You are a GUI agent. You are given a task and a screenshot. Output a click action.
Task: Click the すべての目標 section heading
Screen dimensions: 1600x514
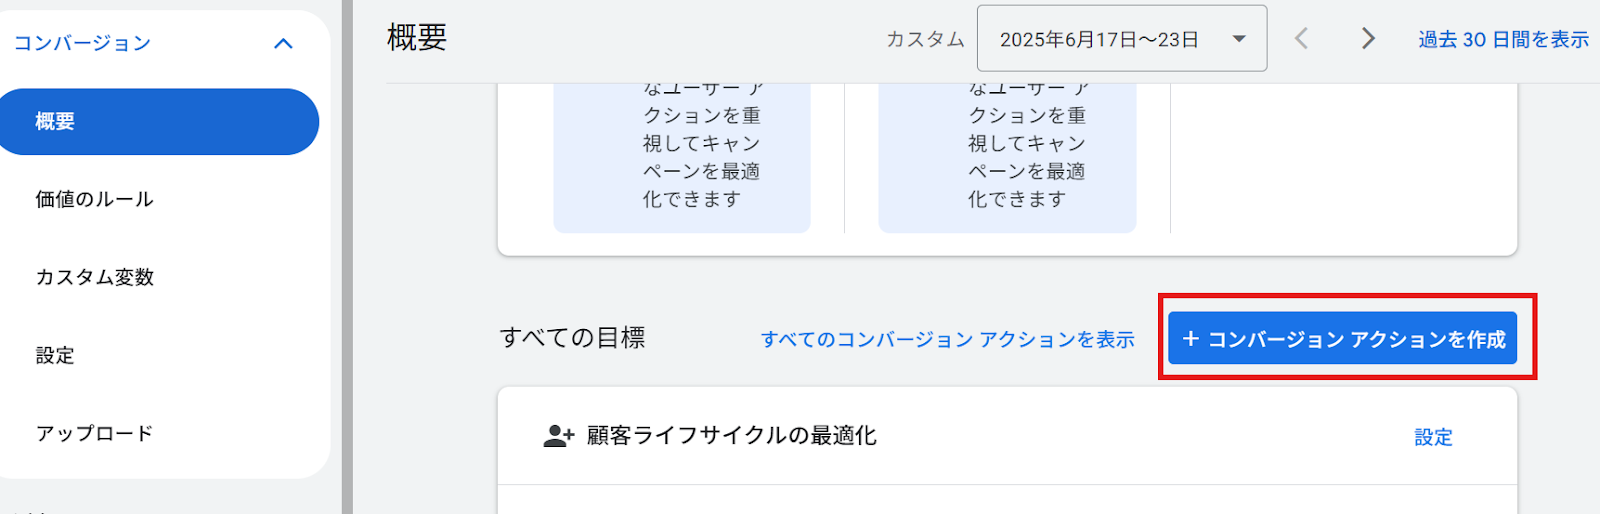(x=573, y=338)
